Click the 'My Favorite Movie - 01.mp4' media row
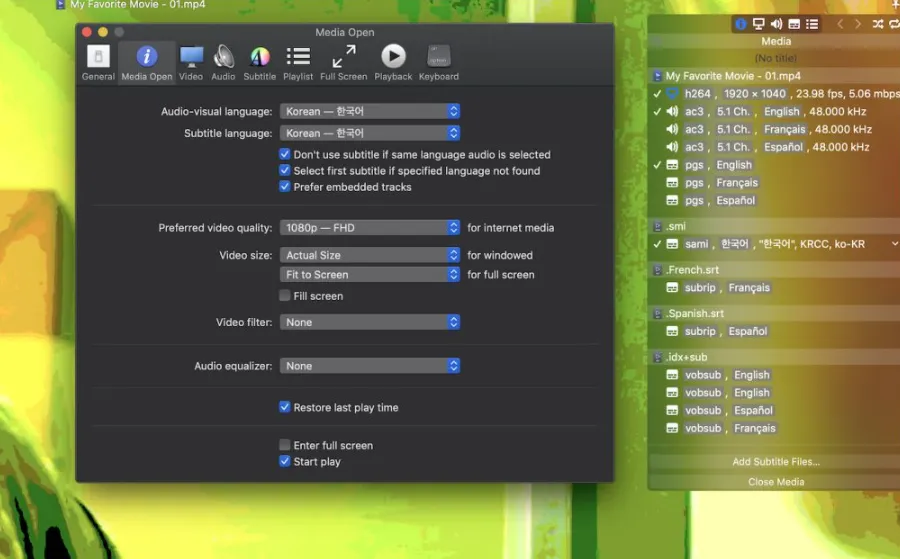The height and width of the screenshot is (559, 900). coord(775,76)
